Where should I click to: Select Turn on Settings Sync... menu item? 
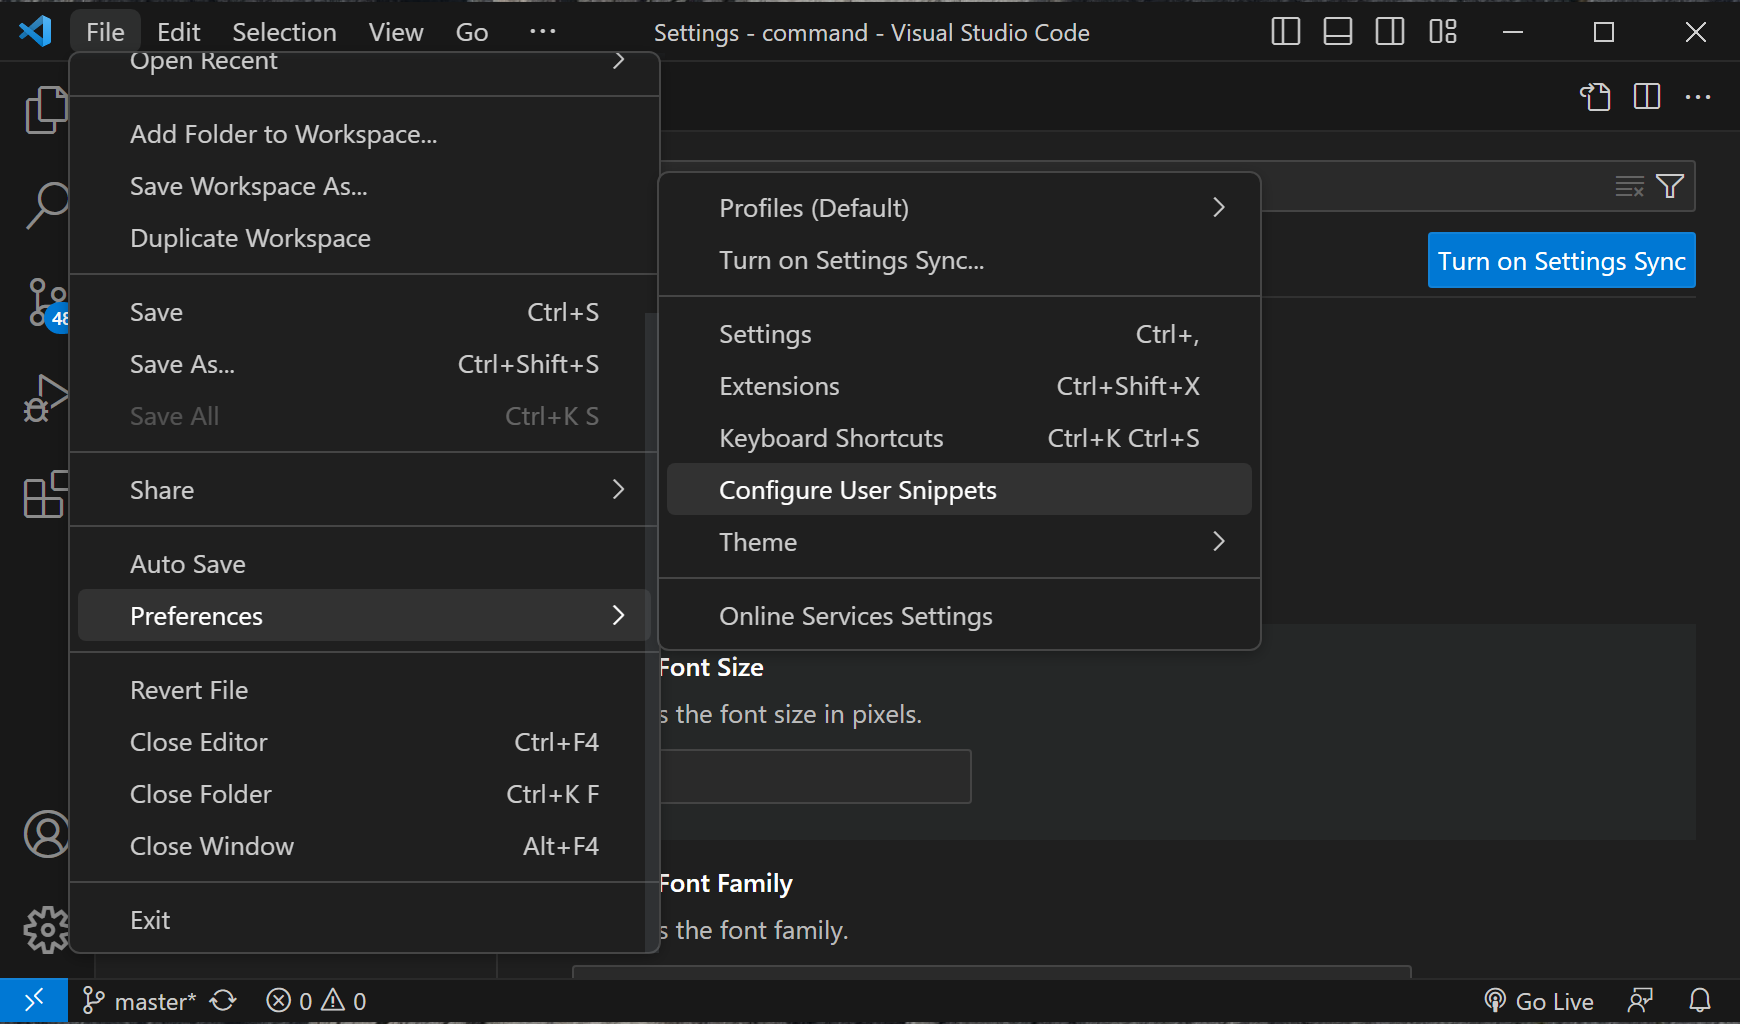tap(959, 260)
